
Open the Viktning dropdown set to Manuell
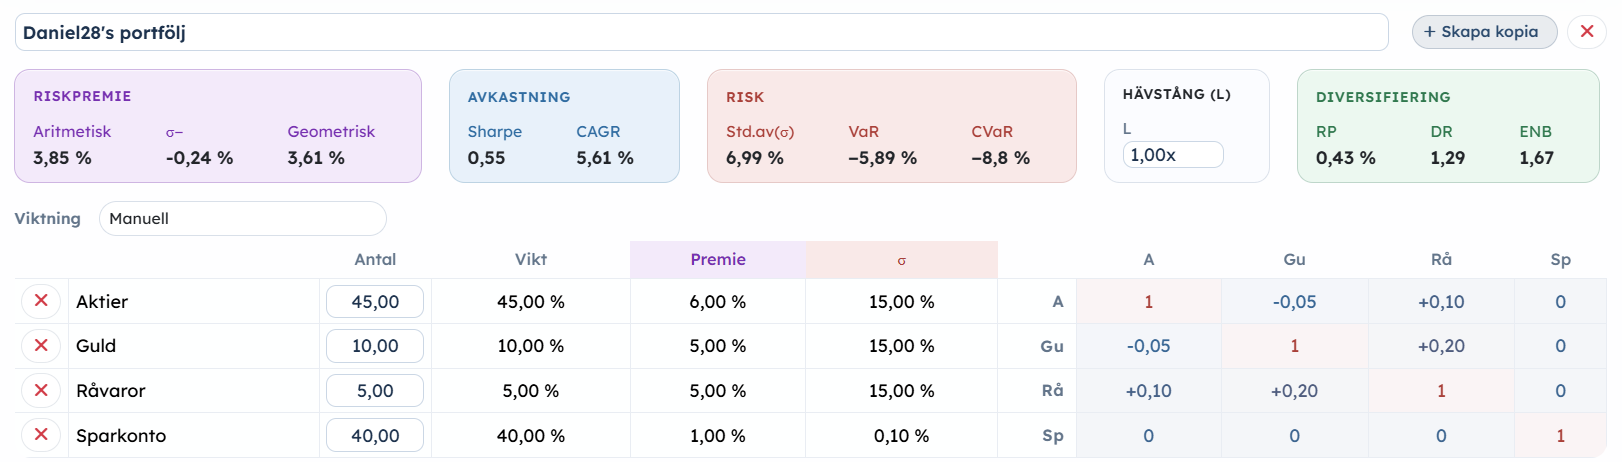click(x=242, y=218)
